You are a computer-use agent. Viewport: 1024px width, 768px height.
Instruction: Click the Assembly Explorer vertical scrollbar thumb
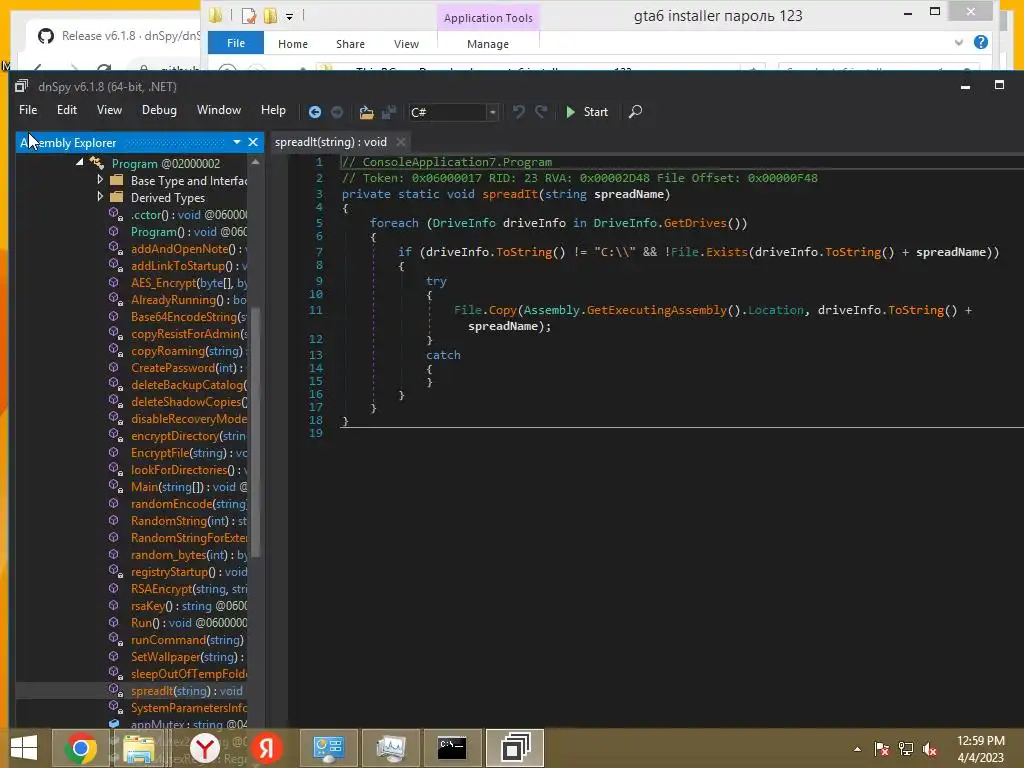coord(255,432)
